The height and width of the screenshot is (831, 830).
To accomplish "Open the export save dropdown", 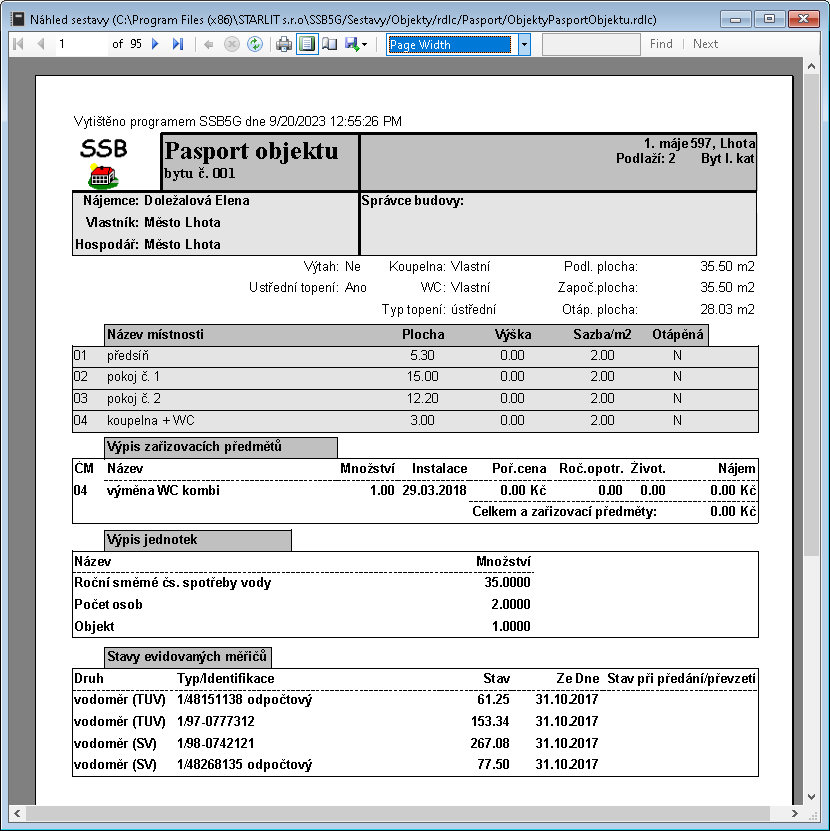I will 356,44.
